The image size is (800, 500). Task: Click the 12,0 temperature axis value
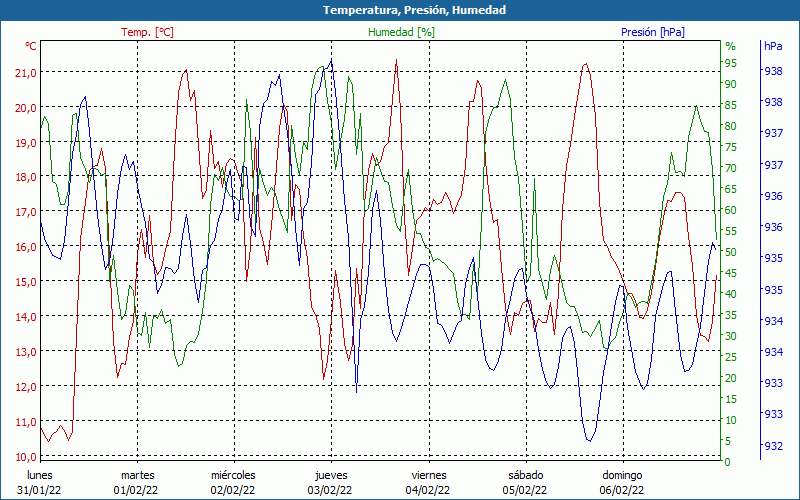(x=26, y=387)
